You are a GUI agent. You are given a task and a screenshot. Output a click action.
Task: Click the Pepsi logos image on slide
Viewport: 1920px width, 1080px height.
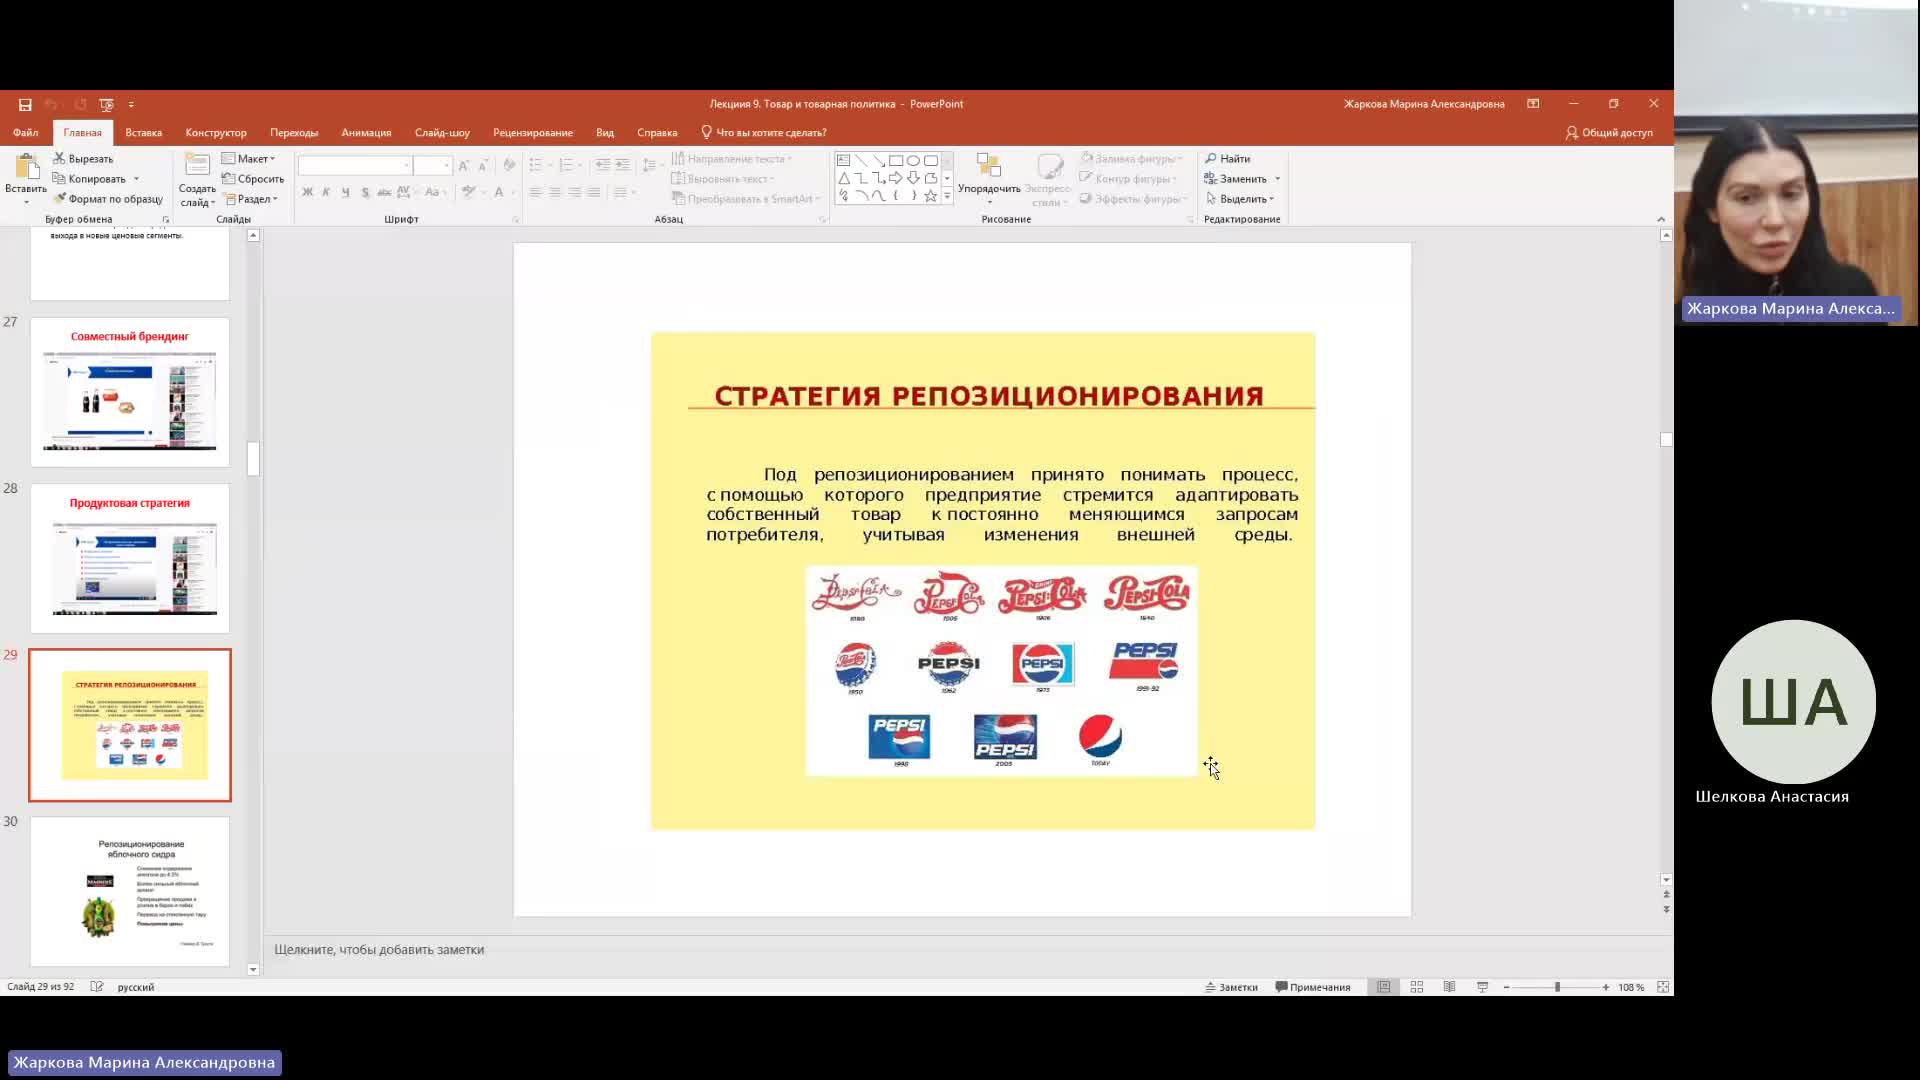point(1001,671)
